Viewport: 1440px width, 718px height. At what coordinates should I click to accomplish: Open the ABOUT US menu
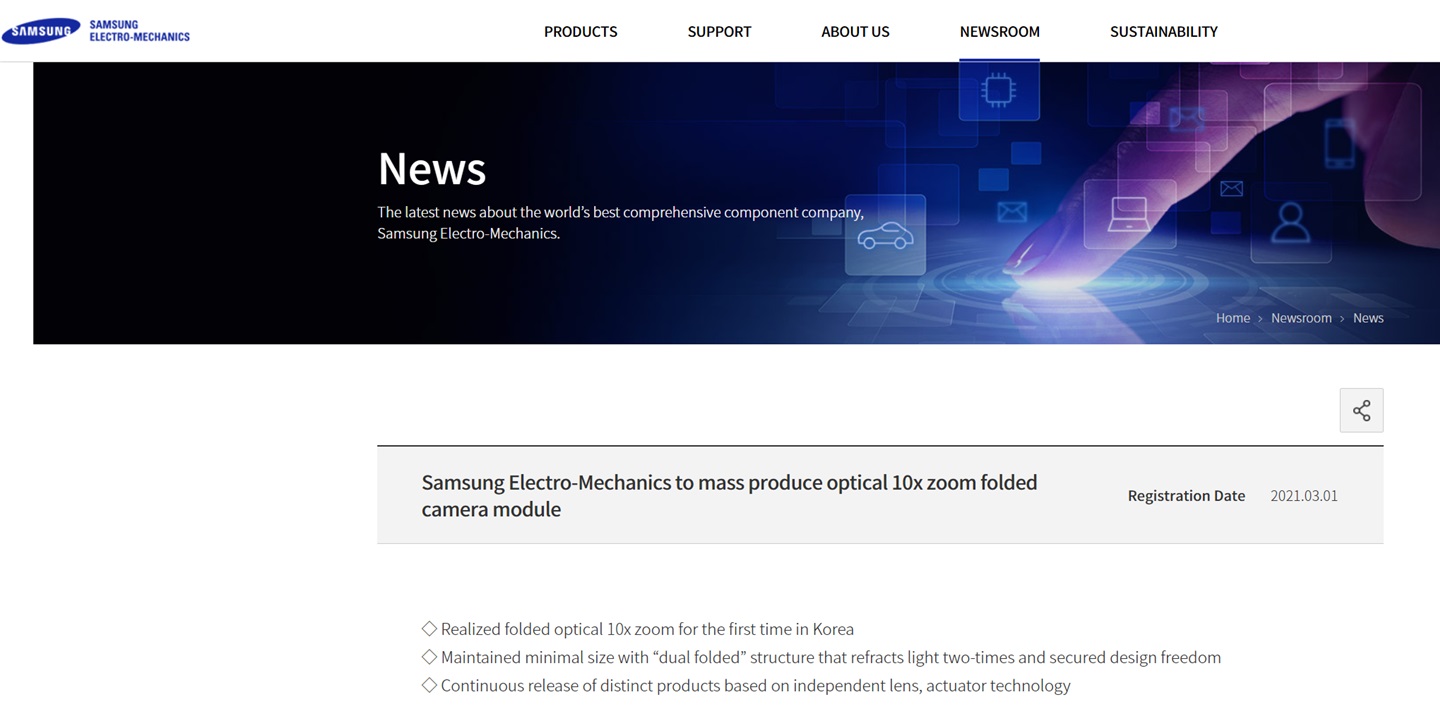coord(855,31)
